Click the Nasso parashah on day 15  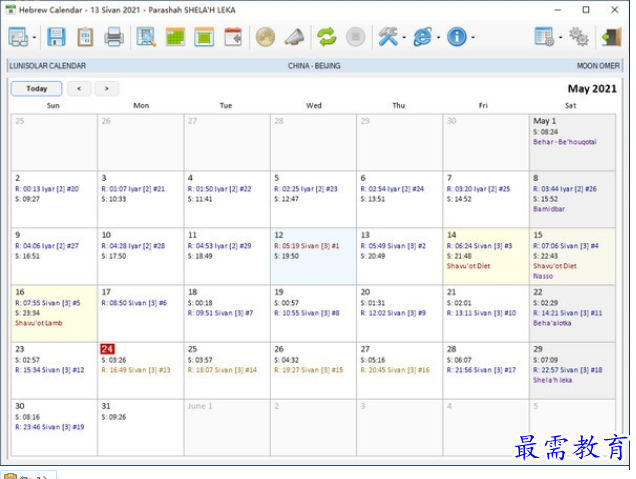point(543,276)
